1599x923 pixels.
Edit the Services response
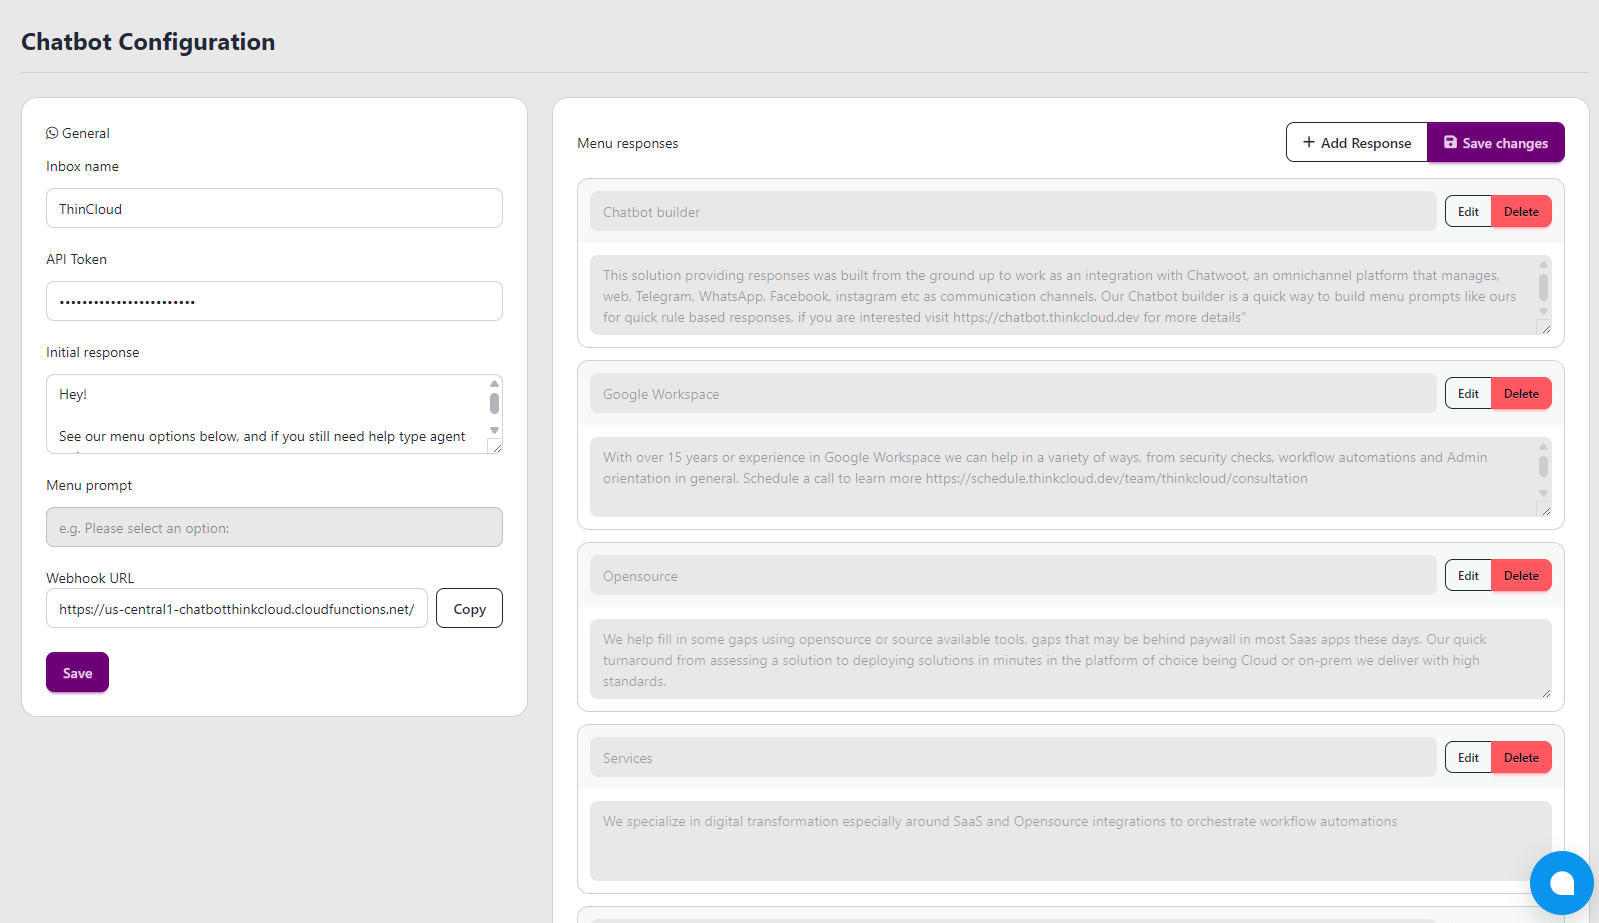1468,757
